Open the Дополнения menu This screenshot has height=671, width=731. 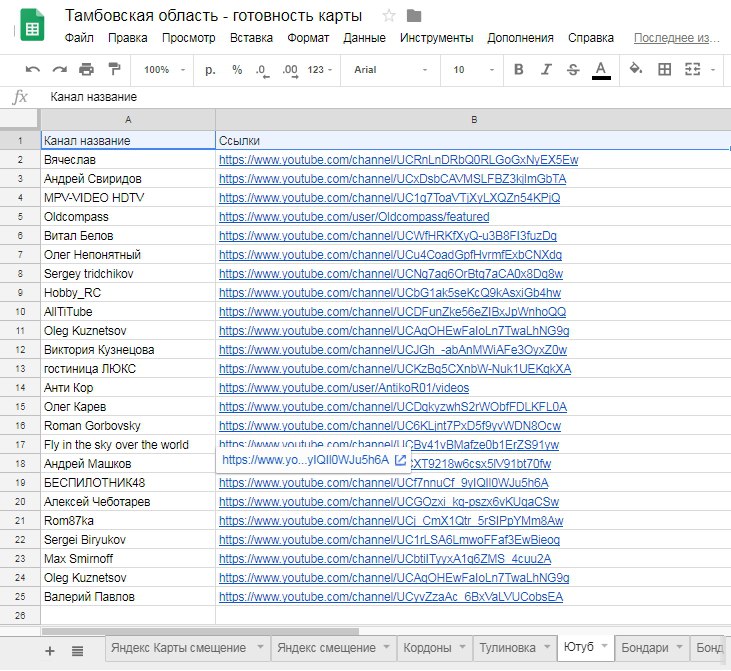click(x=520, y=38)
